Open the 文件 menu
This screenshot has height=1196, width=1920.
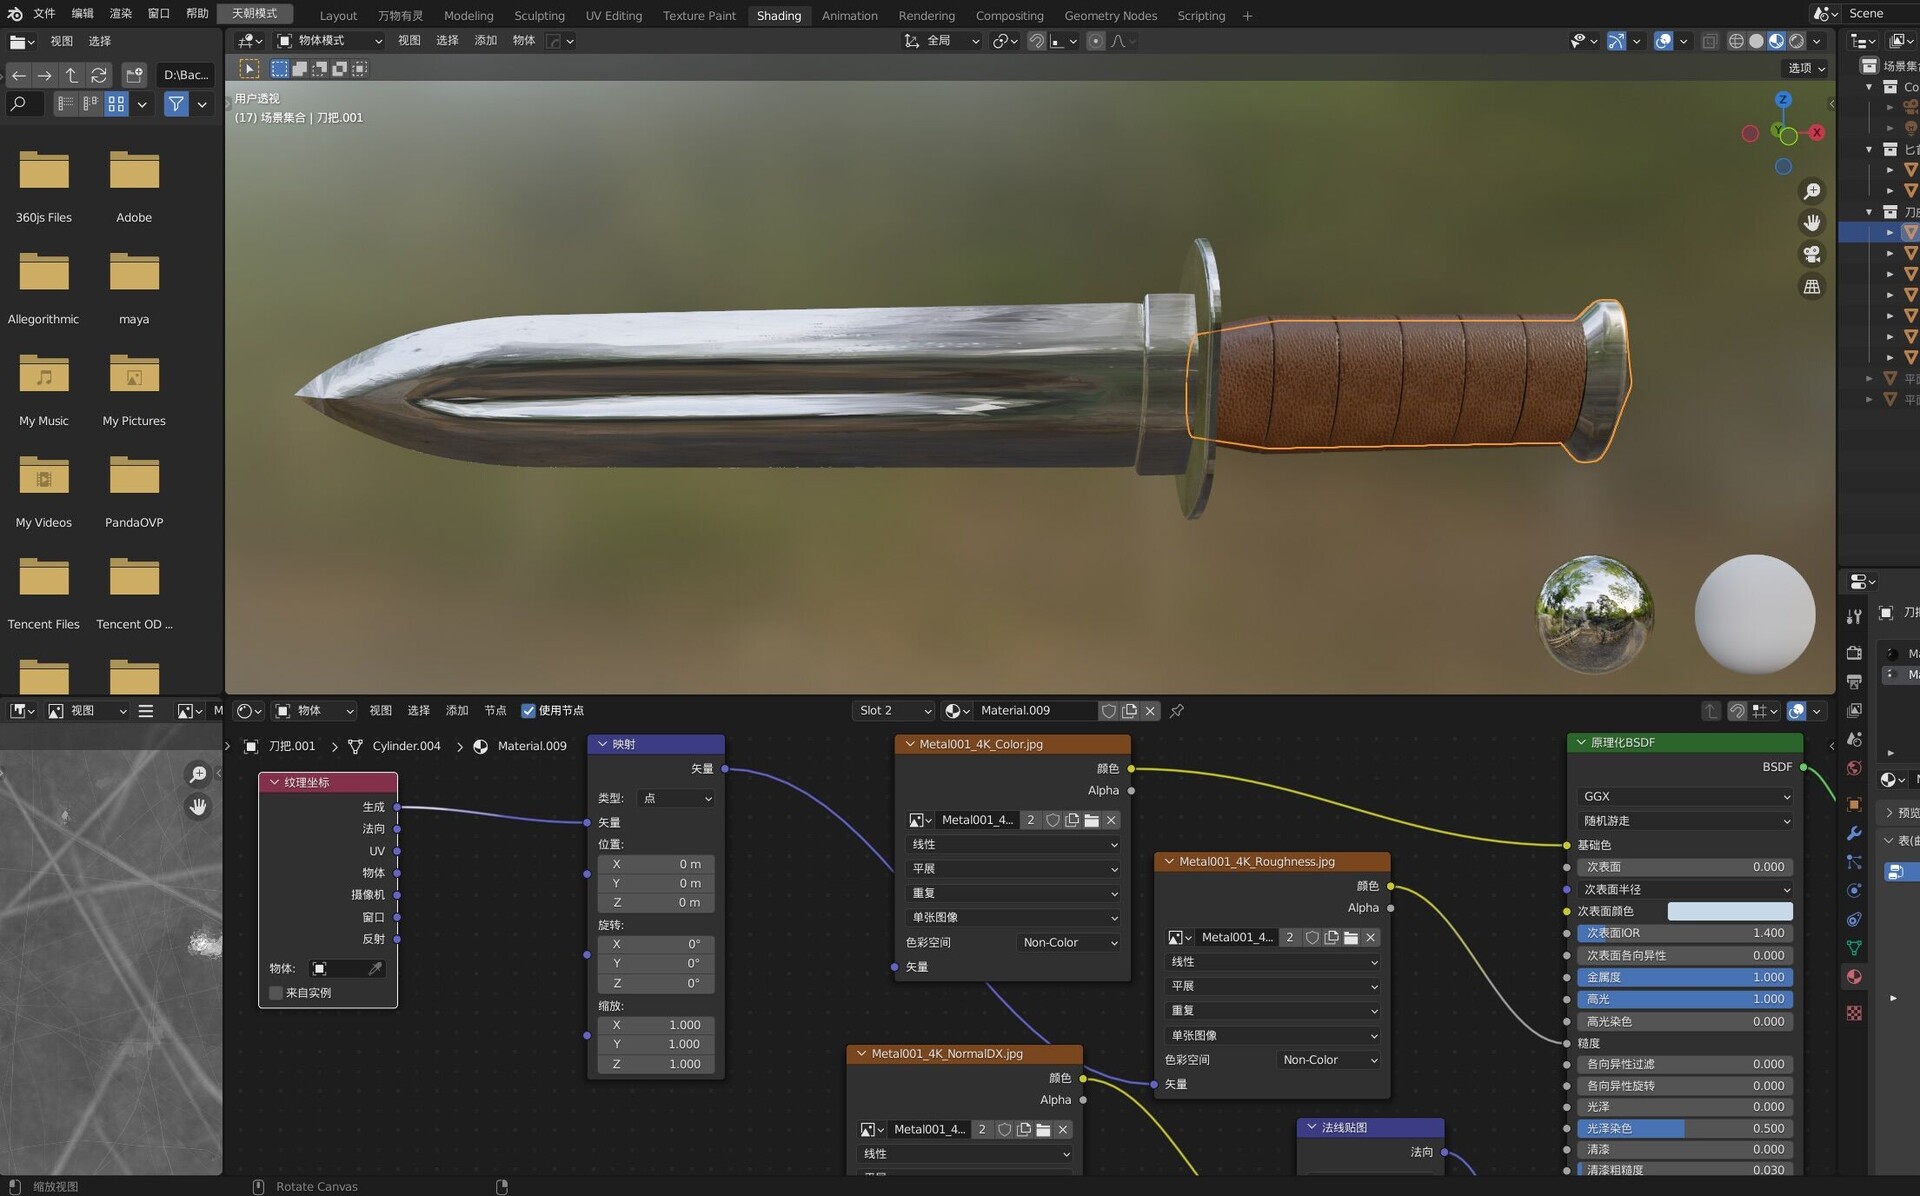coord(45,15)
